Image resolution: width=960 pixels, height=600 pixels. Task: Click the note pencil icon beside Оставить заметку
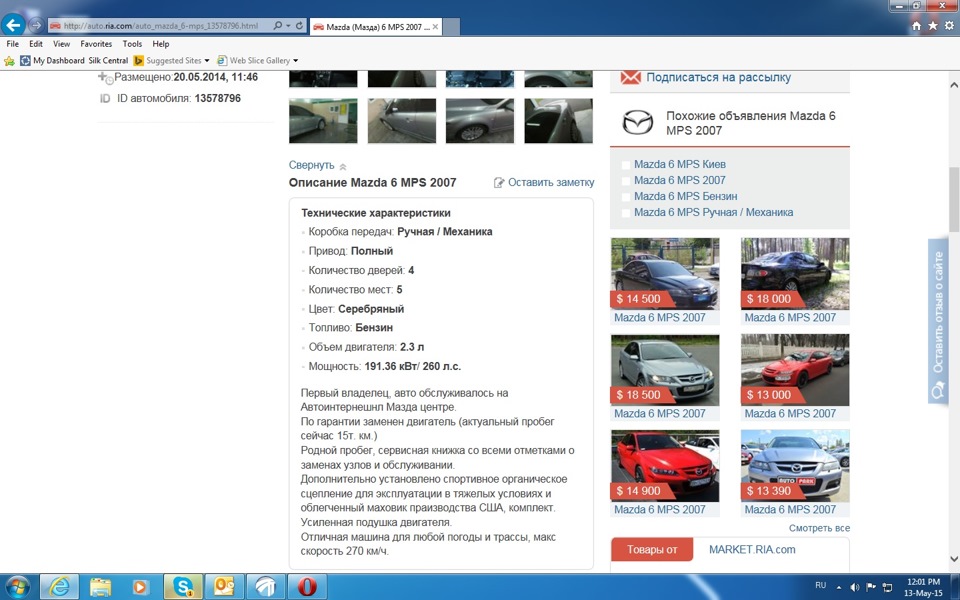tap(499, 182)
